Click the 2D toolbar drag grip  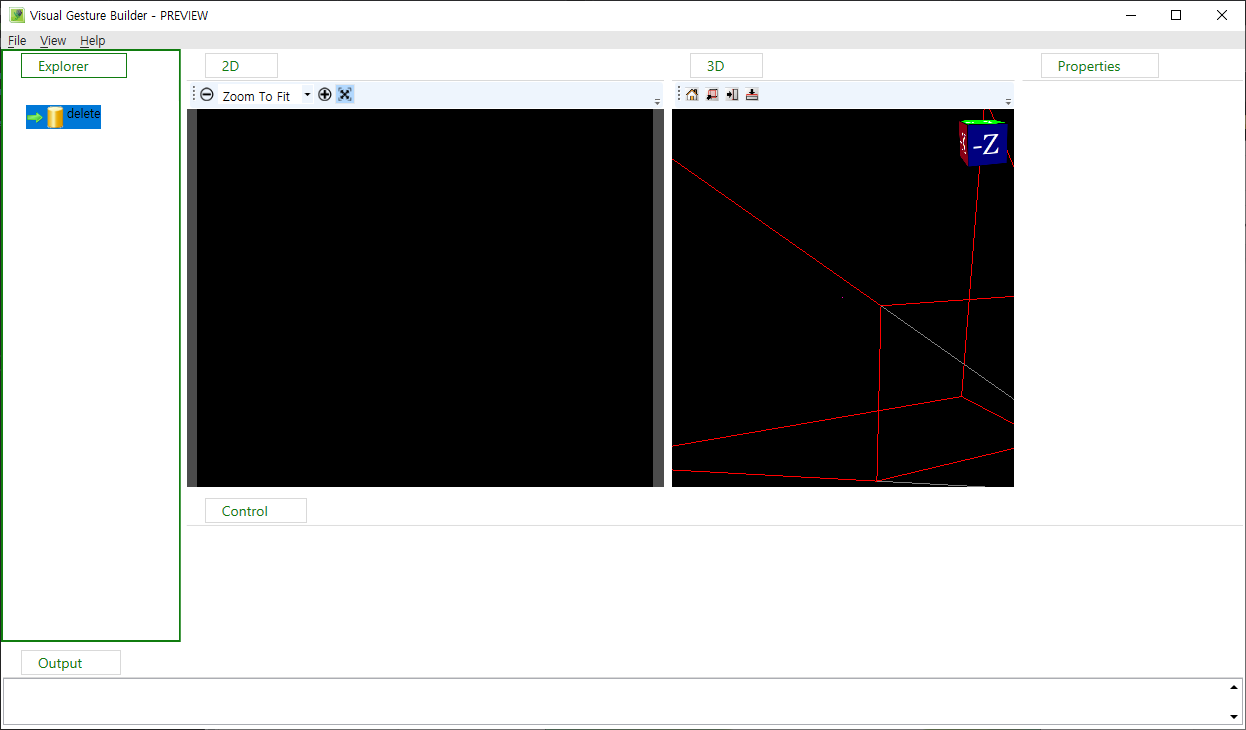click(x=194, y=95)
